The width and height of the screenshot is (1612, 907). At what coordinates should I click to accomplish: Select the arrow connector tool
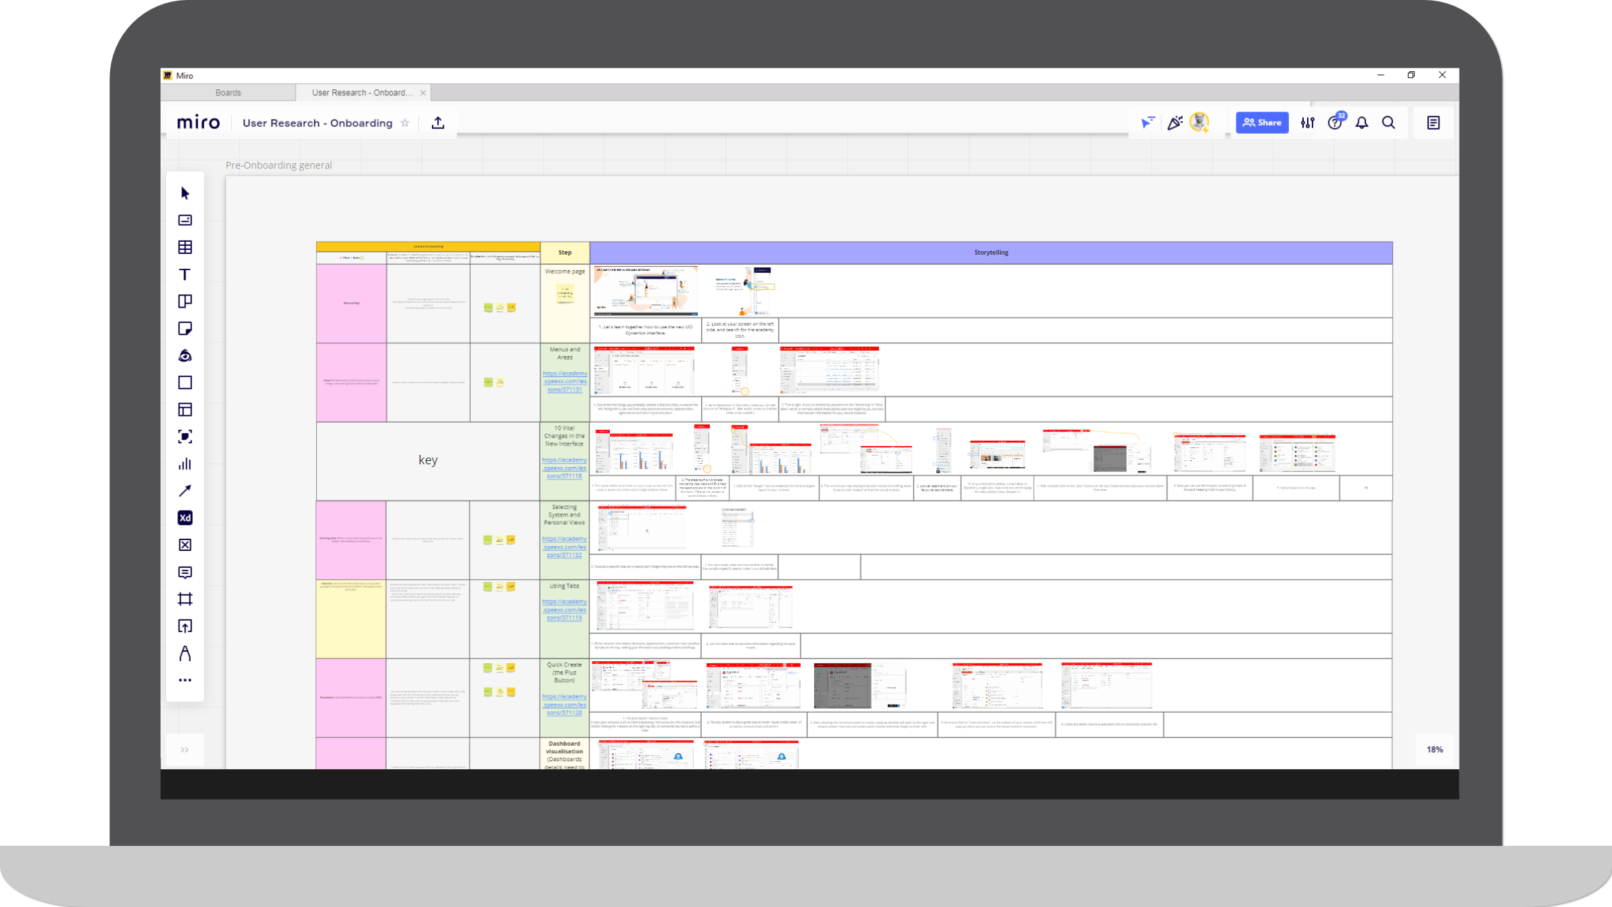click(185, 491)
